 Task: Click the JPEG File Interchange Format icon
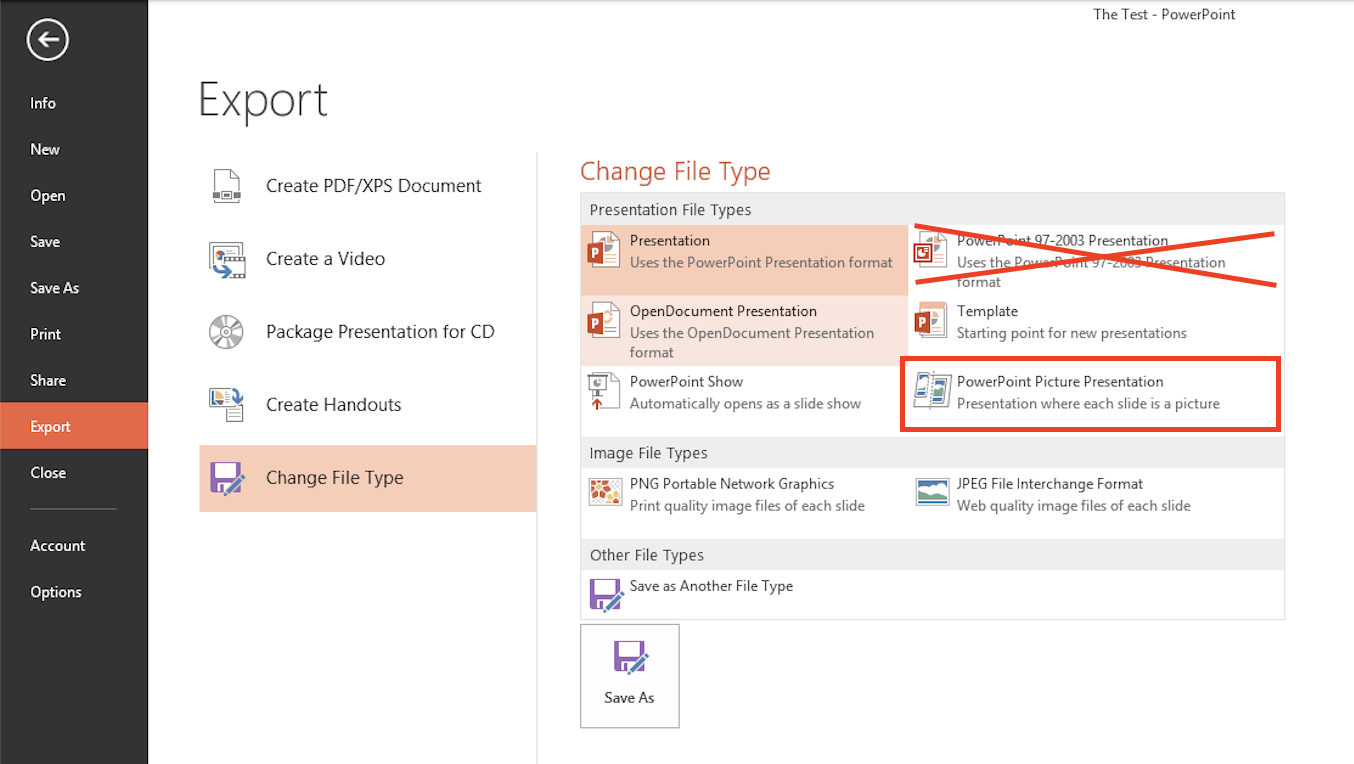coord(932,492)
